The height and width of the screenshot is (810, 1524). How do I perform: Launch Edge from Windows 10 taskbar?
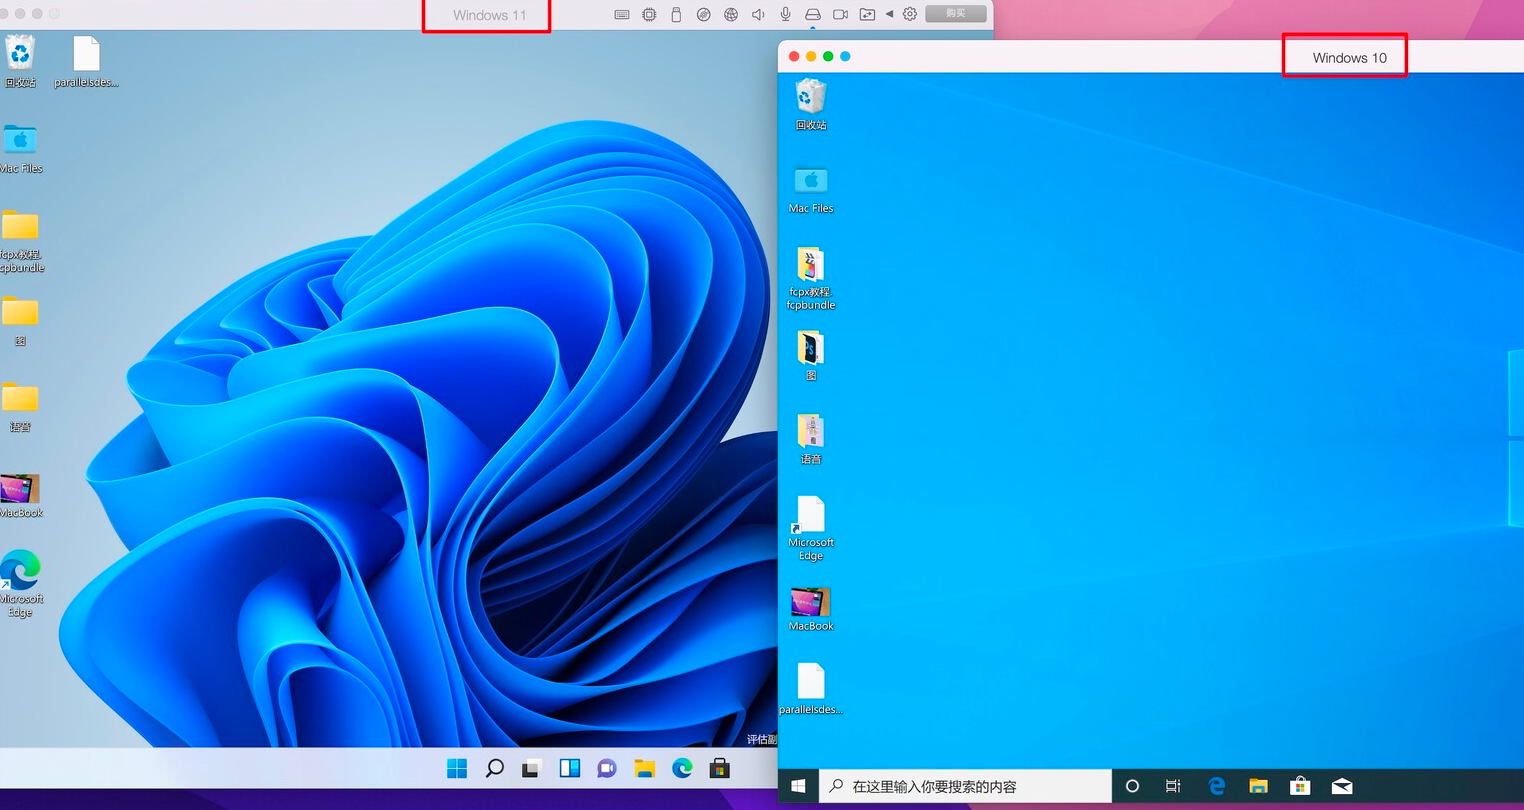coord(1216,786)
